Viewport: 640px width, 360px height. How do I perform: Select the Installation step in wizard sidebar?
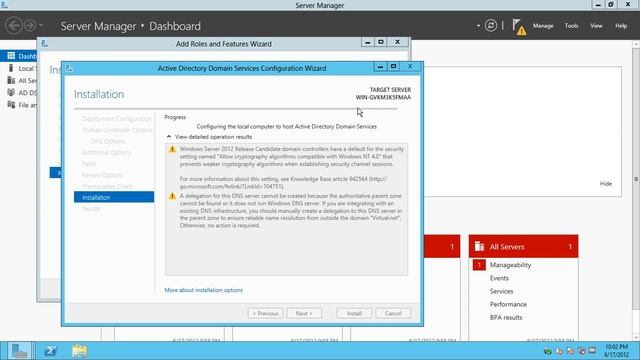(114, 197)
